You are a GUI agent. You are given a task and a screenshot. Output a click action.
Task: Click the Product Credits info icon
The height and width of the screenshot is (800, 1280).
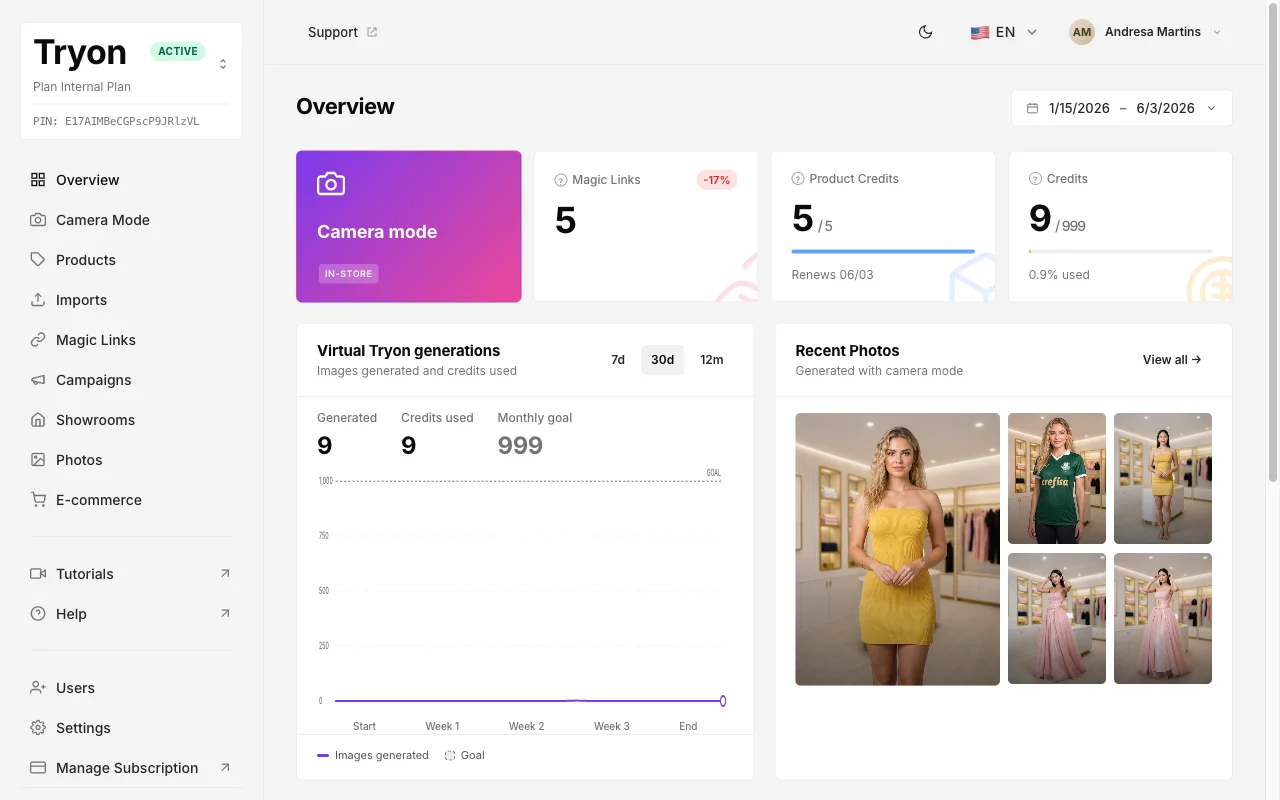(798, 179)
